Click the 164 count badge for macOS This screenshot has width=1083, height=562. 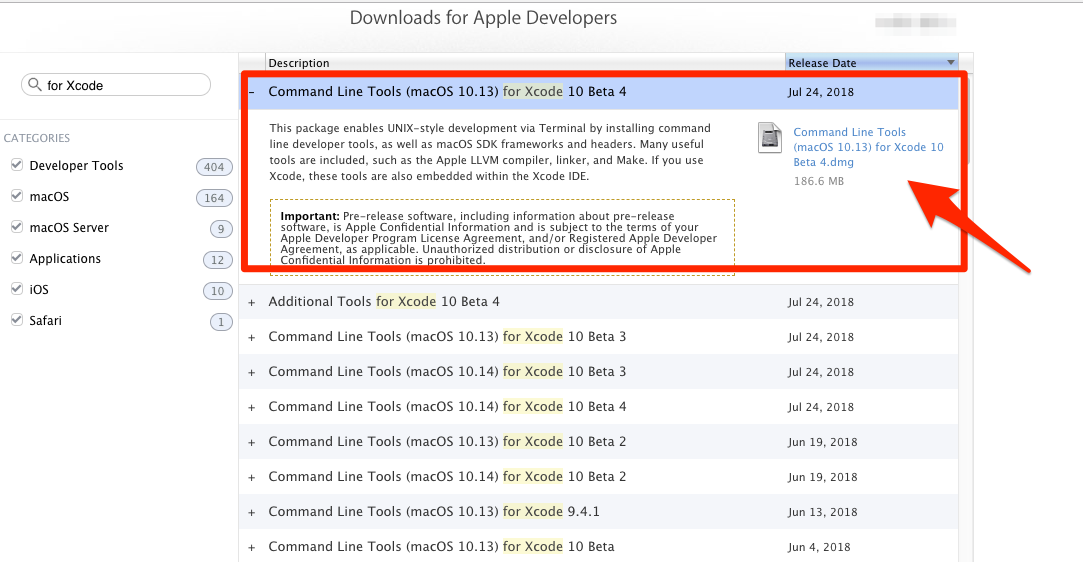214,197
